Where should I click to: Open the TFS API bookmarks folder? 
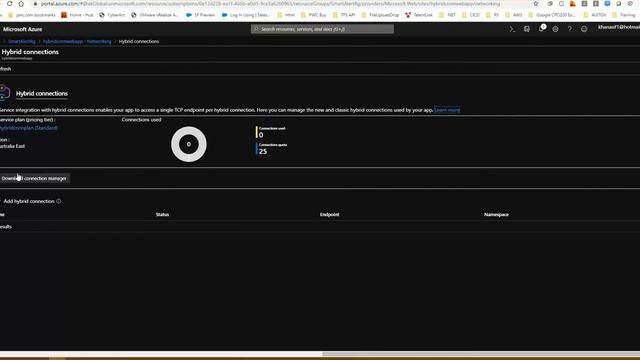coord(344,15)
